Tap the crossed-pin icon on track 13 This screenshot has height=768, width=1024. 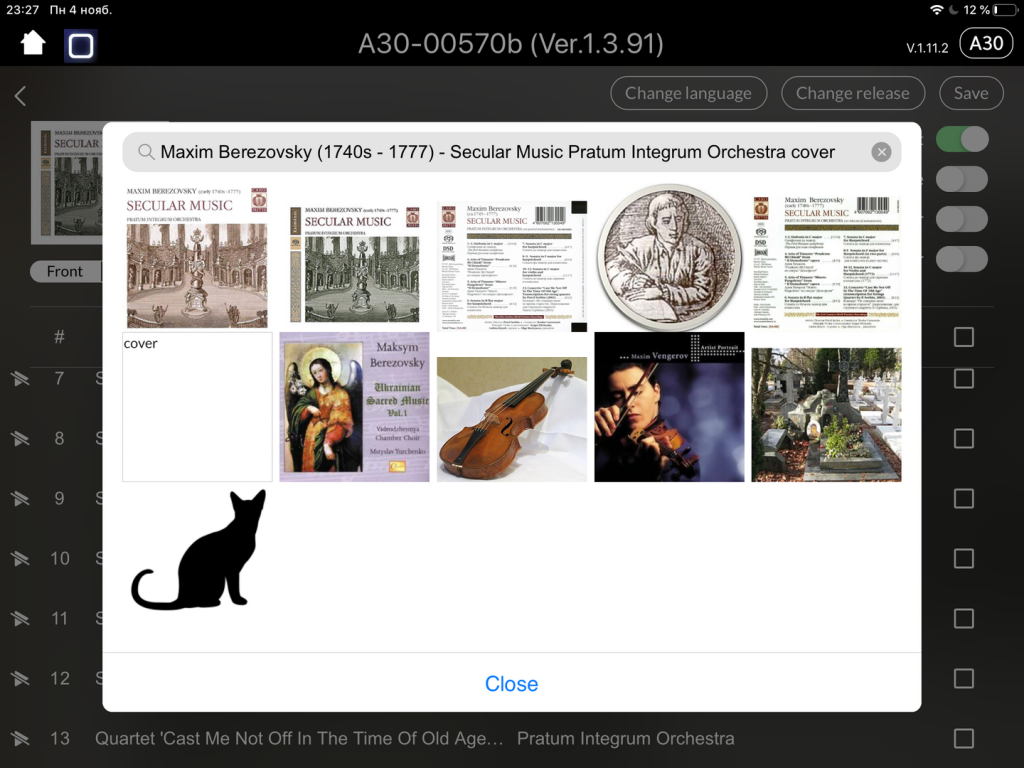click(20, 739)
